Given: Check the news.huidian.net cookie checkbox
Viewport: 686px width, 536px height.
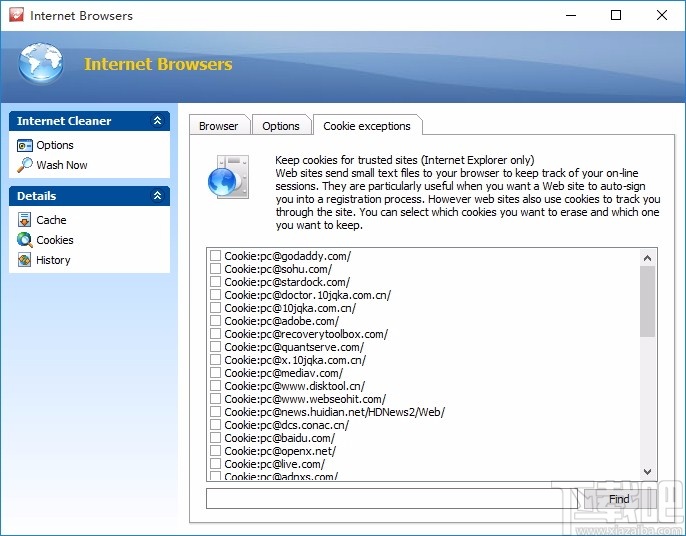Looking at the screenshot, I should pyautogui.click(x=215, y=412).
